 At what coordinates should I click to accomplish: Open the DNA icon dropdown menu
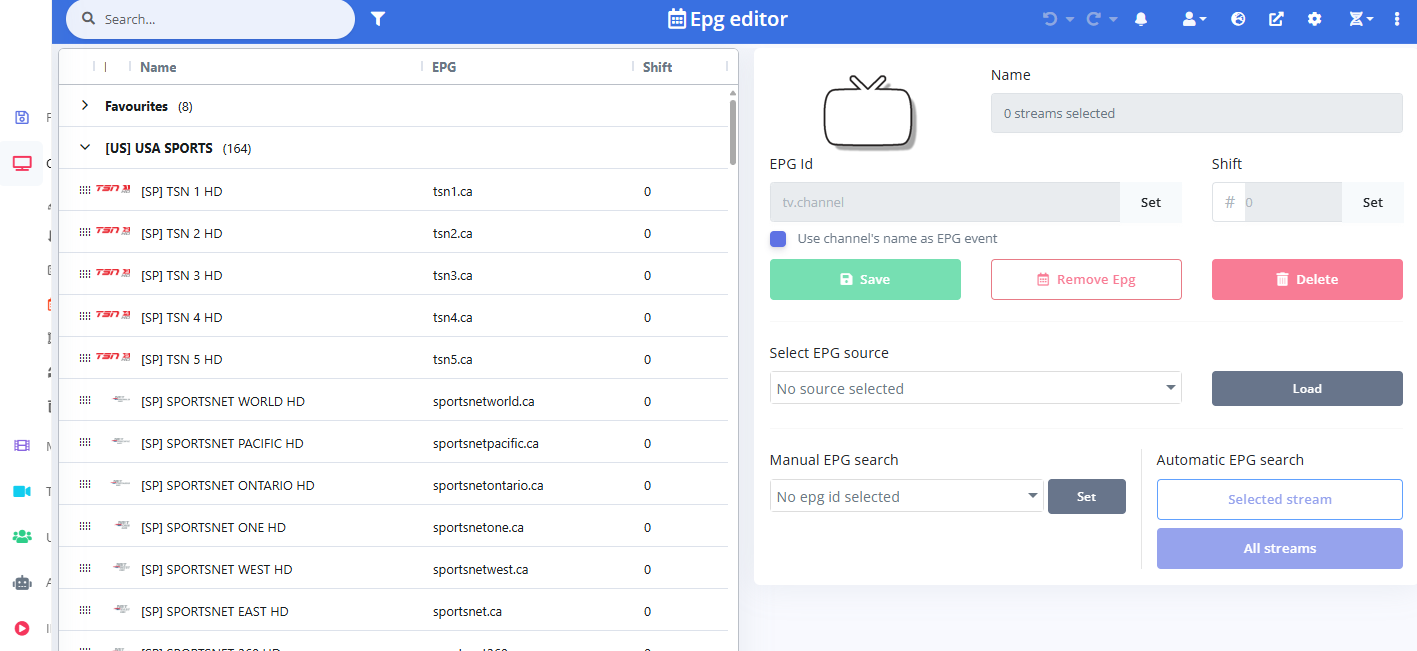point(1361,18)
